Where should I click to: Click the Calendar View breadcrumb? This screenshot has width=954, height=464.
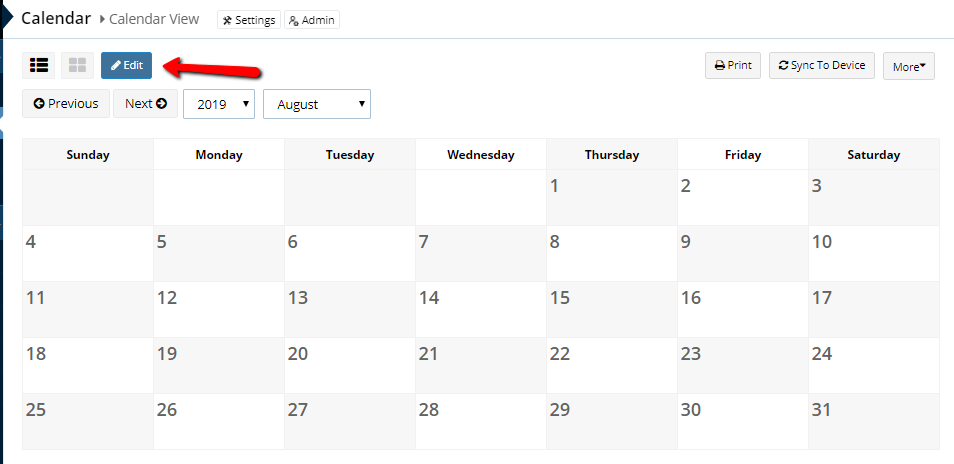pyautogui.click(x=154, y=19)
